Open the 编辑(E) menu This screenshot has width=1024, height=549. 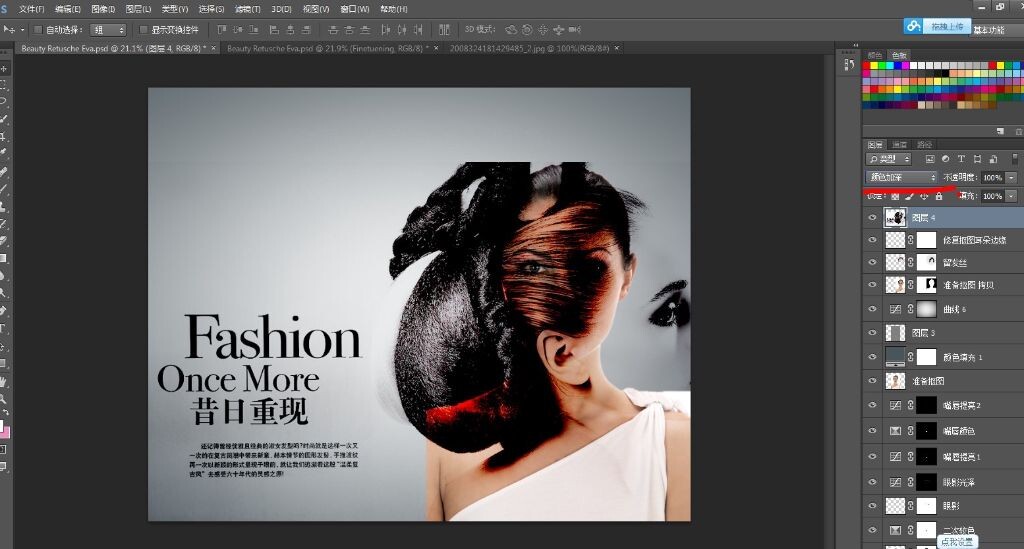pos(68,9)
